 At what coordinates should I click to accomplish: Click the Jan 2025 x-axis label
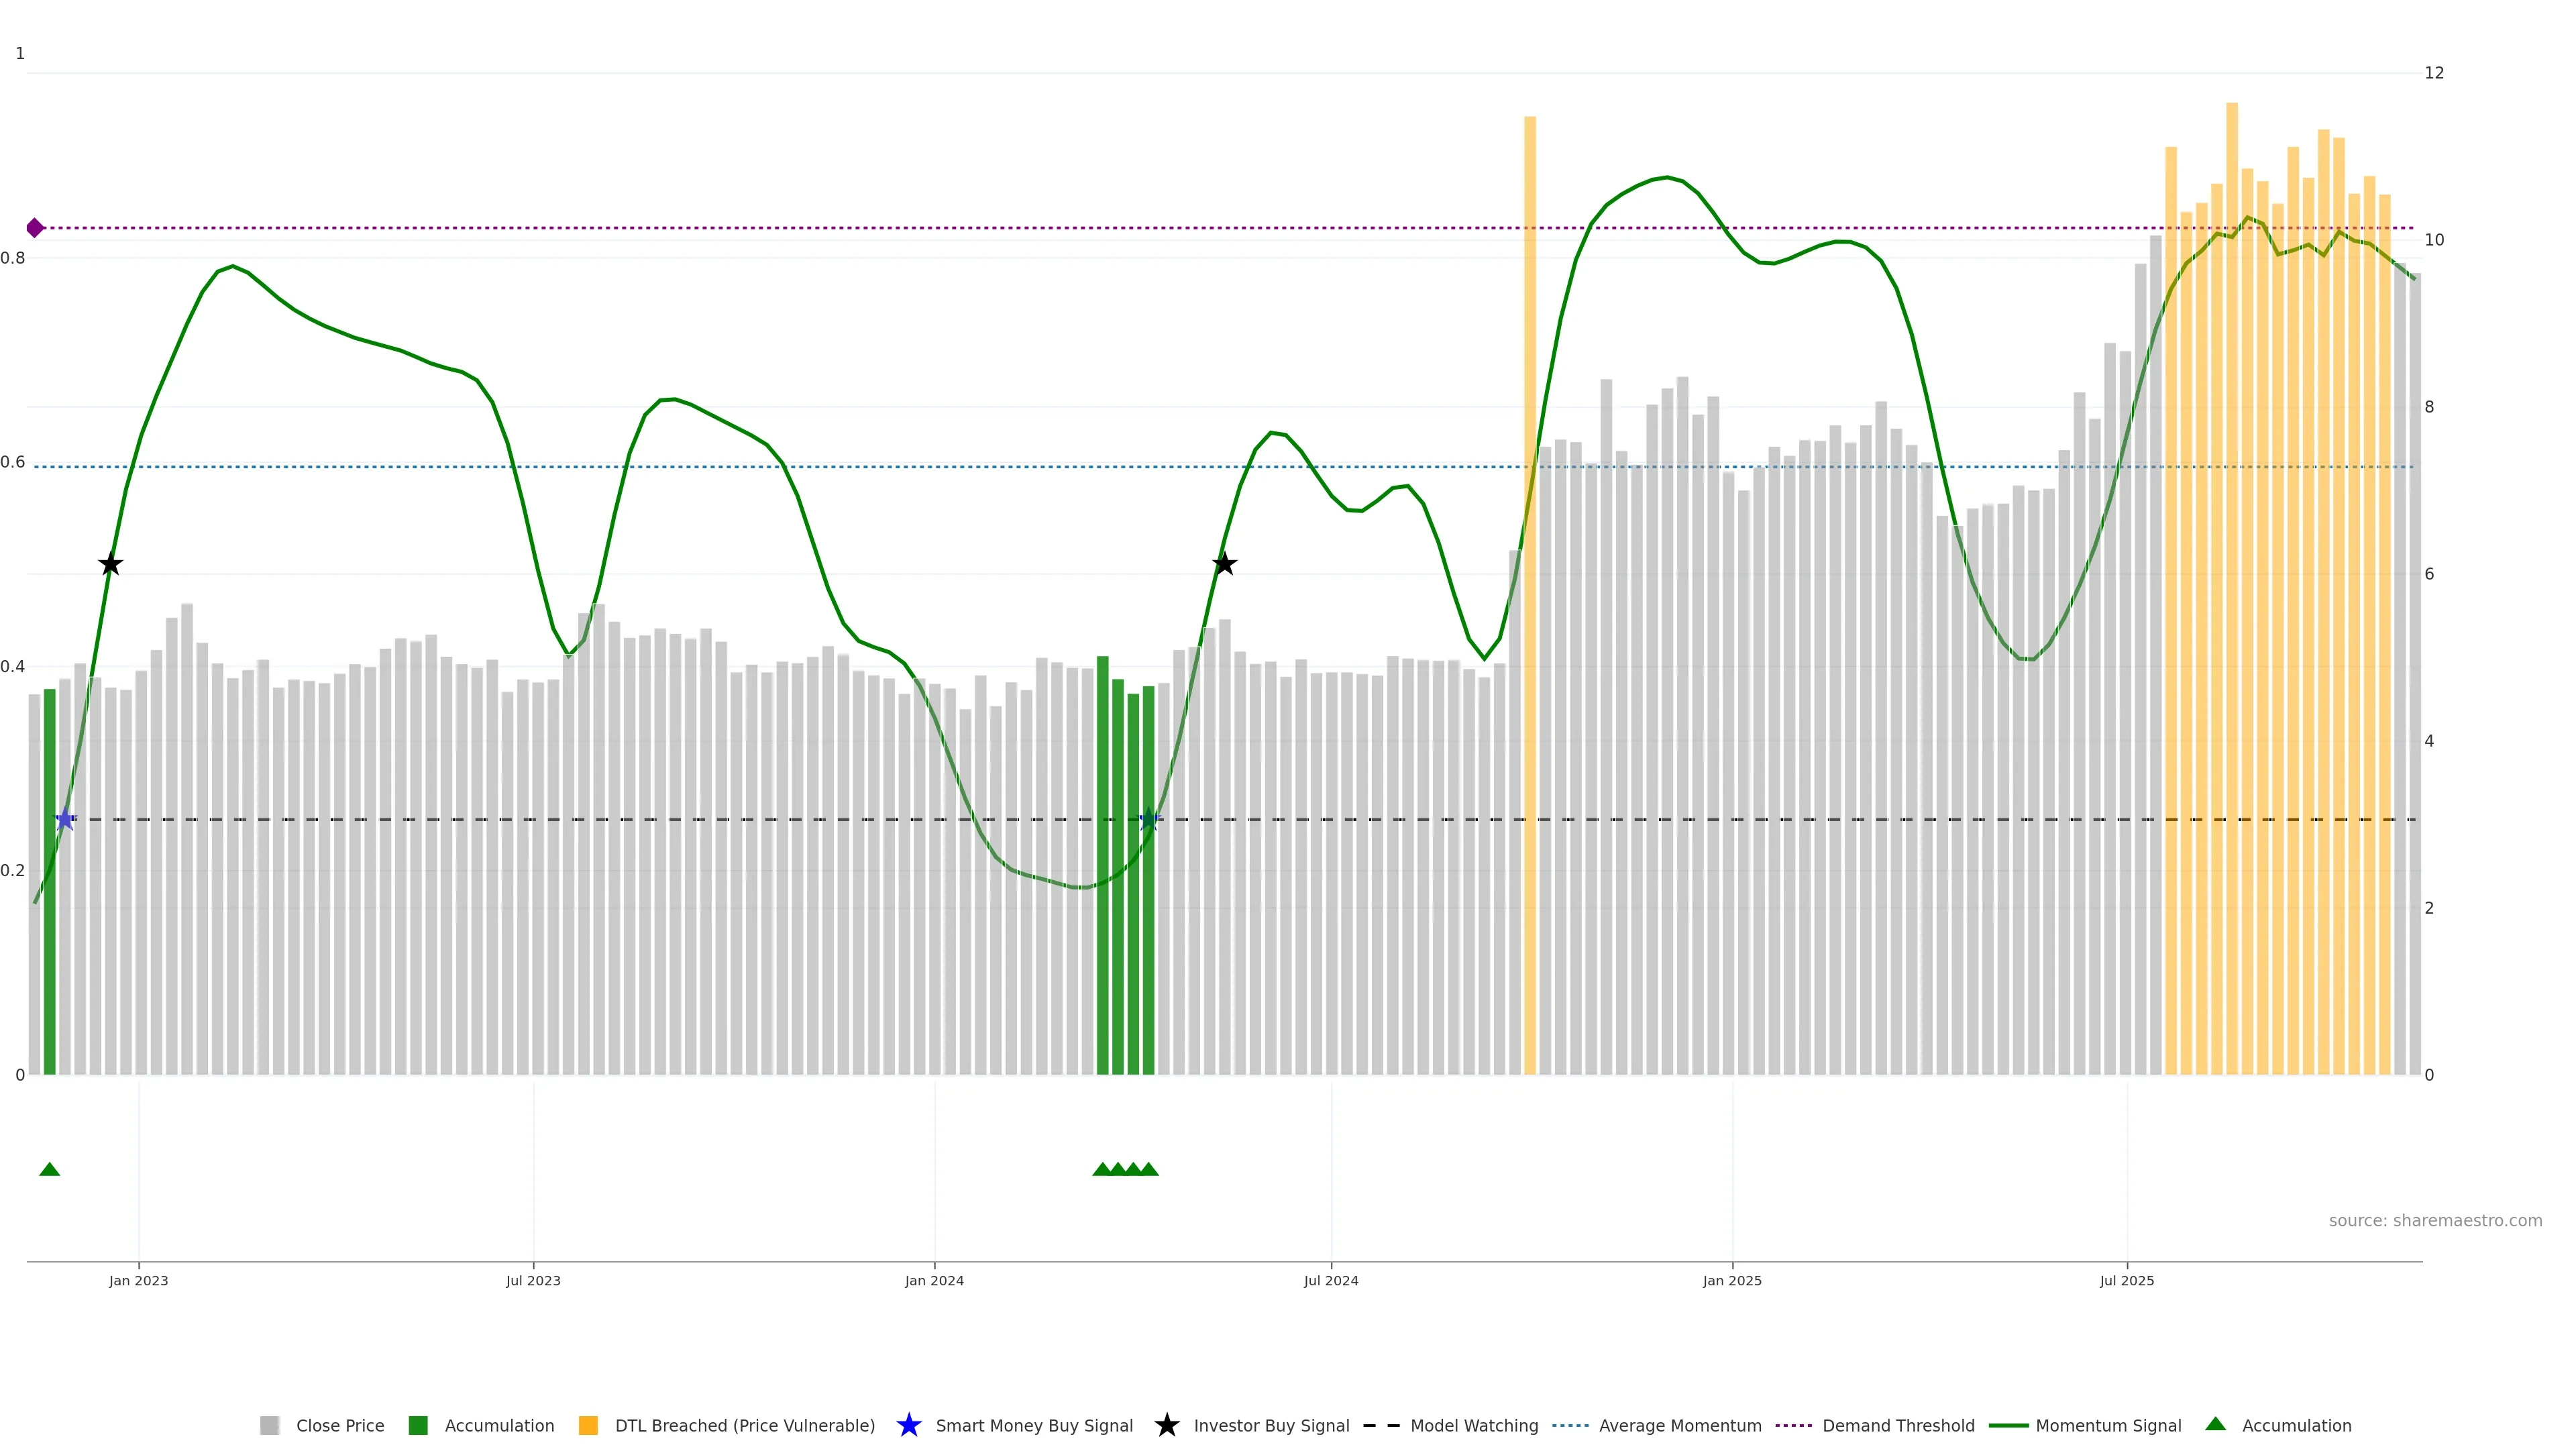tap(1732, 1281)
